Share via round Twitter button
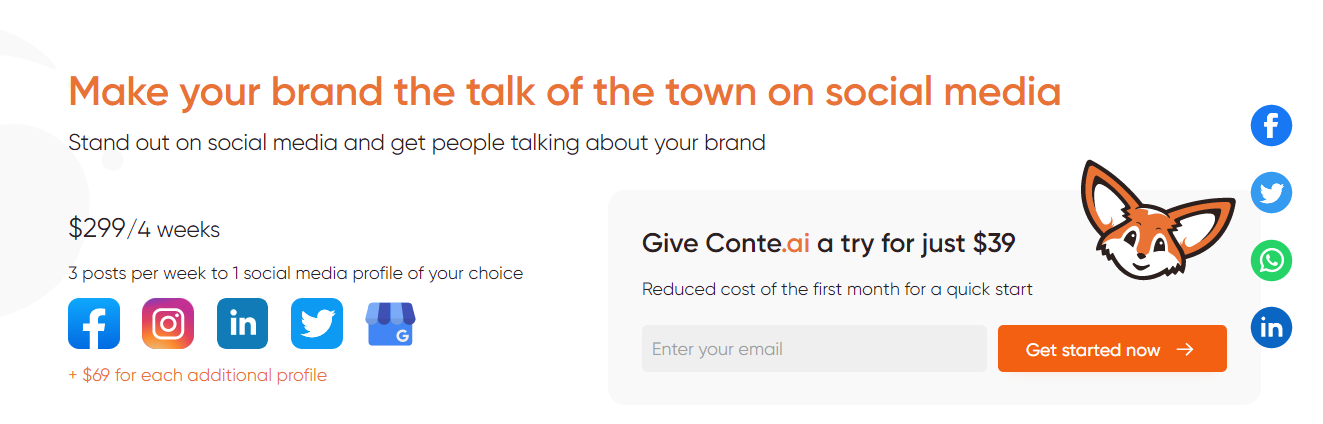This screenshot has width=1323, height=424. [x=1271, y=193]
